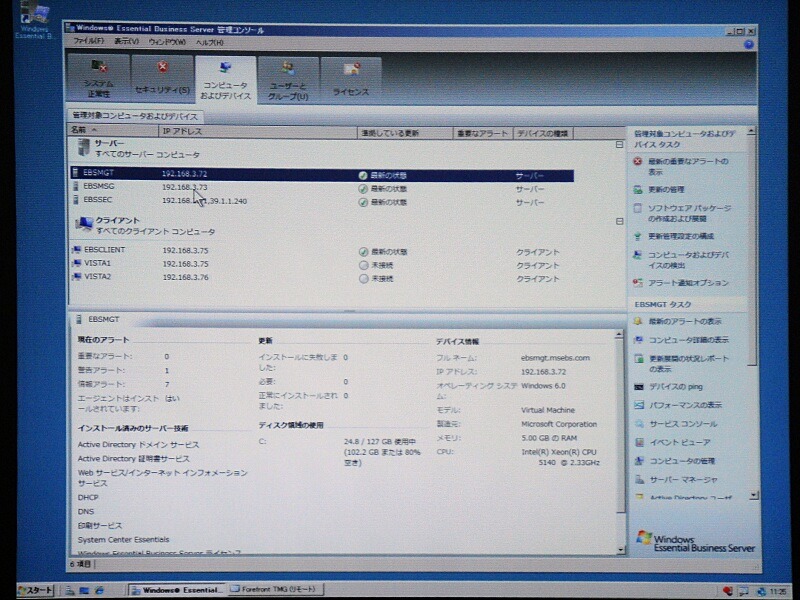The image size is (800, 600).
Task: Sort by the デバイスの種類 column header
Action: click(x=542, y=134)
